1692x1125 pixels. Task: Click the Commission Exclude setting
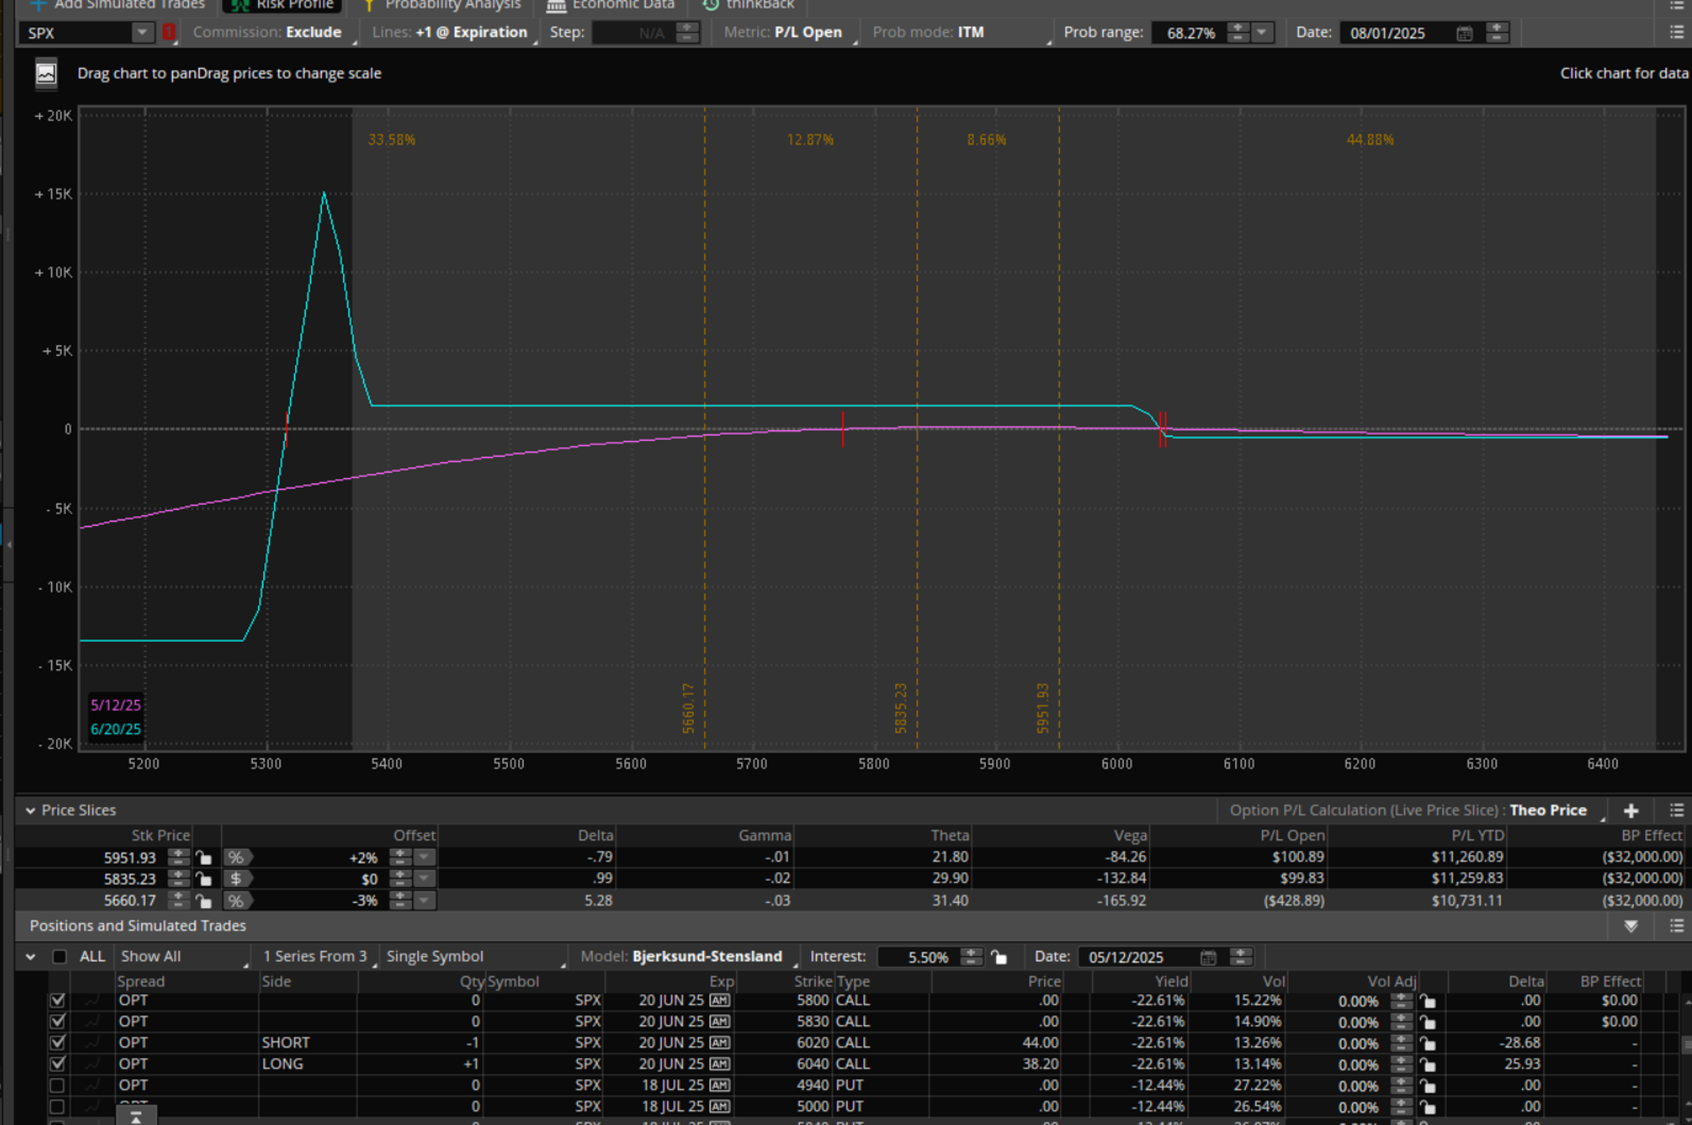coord(313,33)
